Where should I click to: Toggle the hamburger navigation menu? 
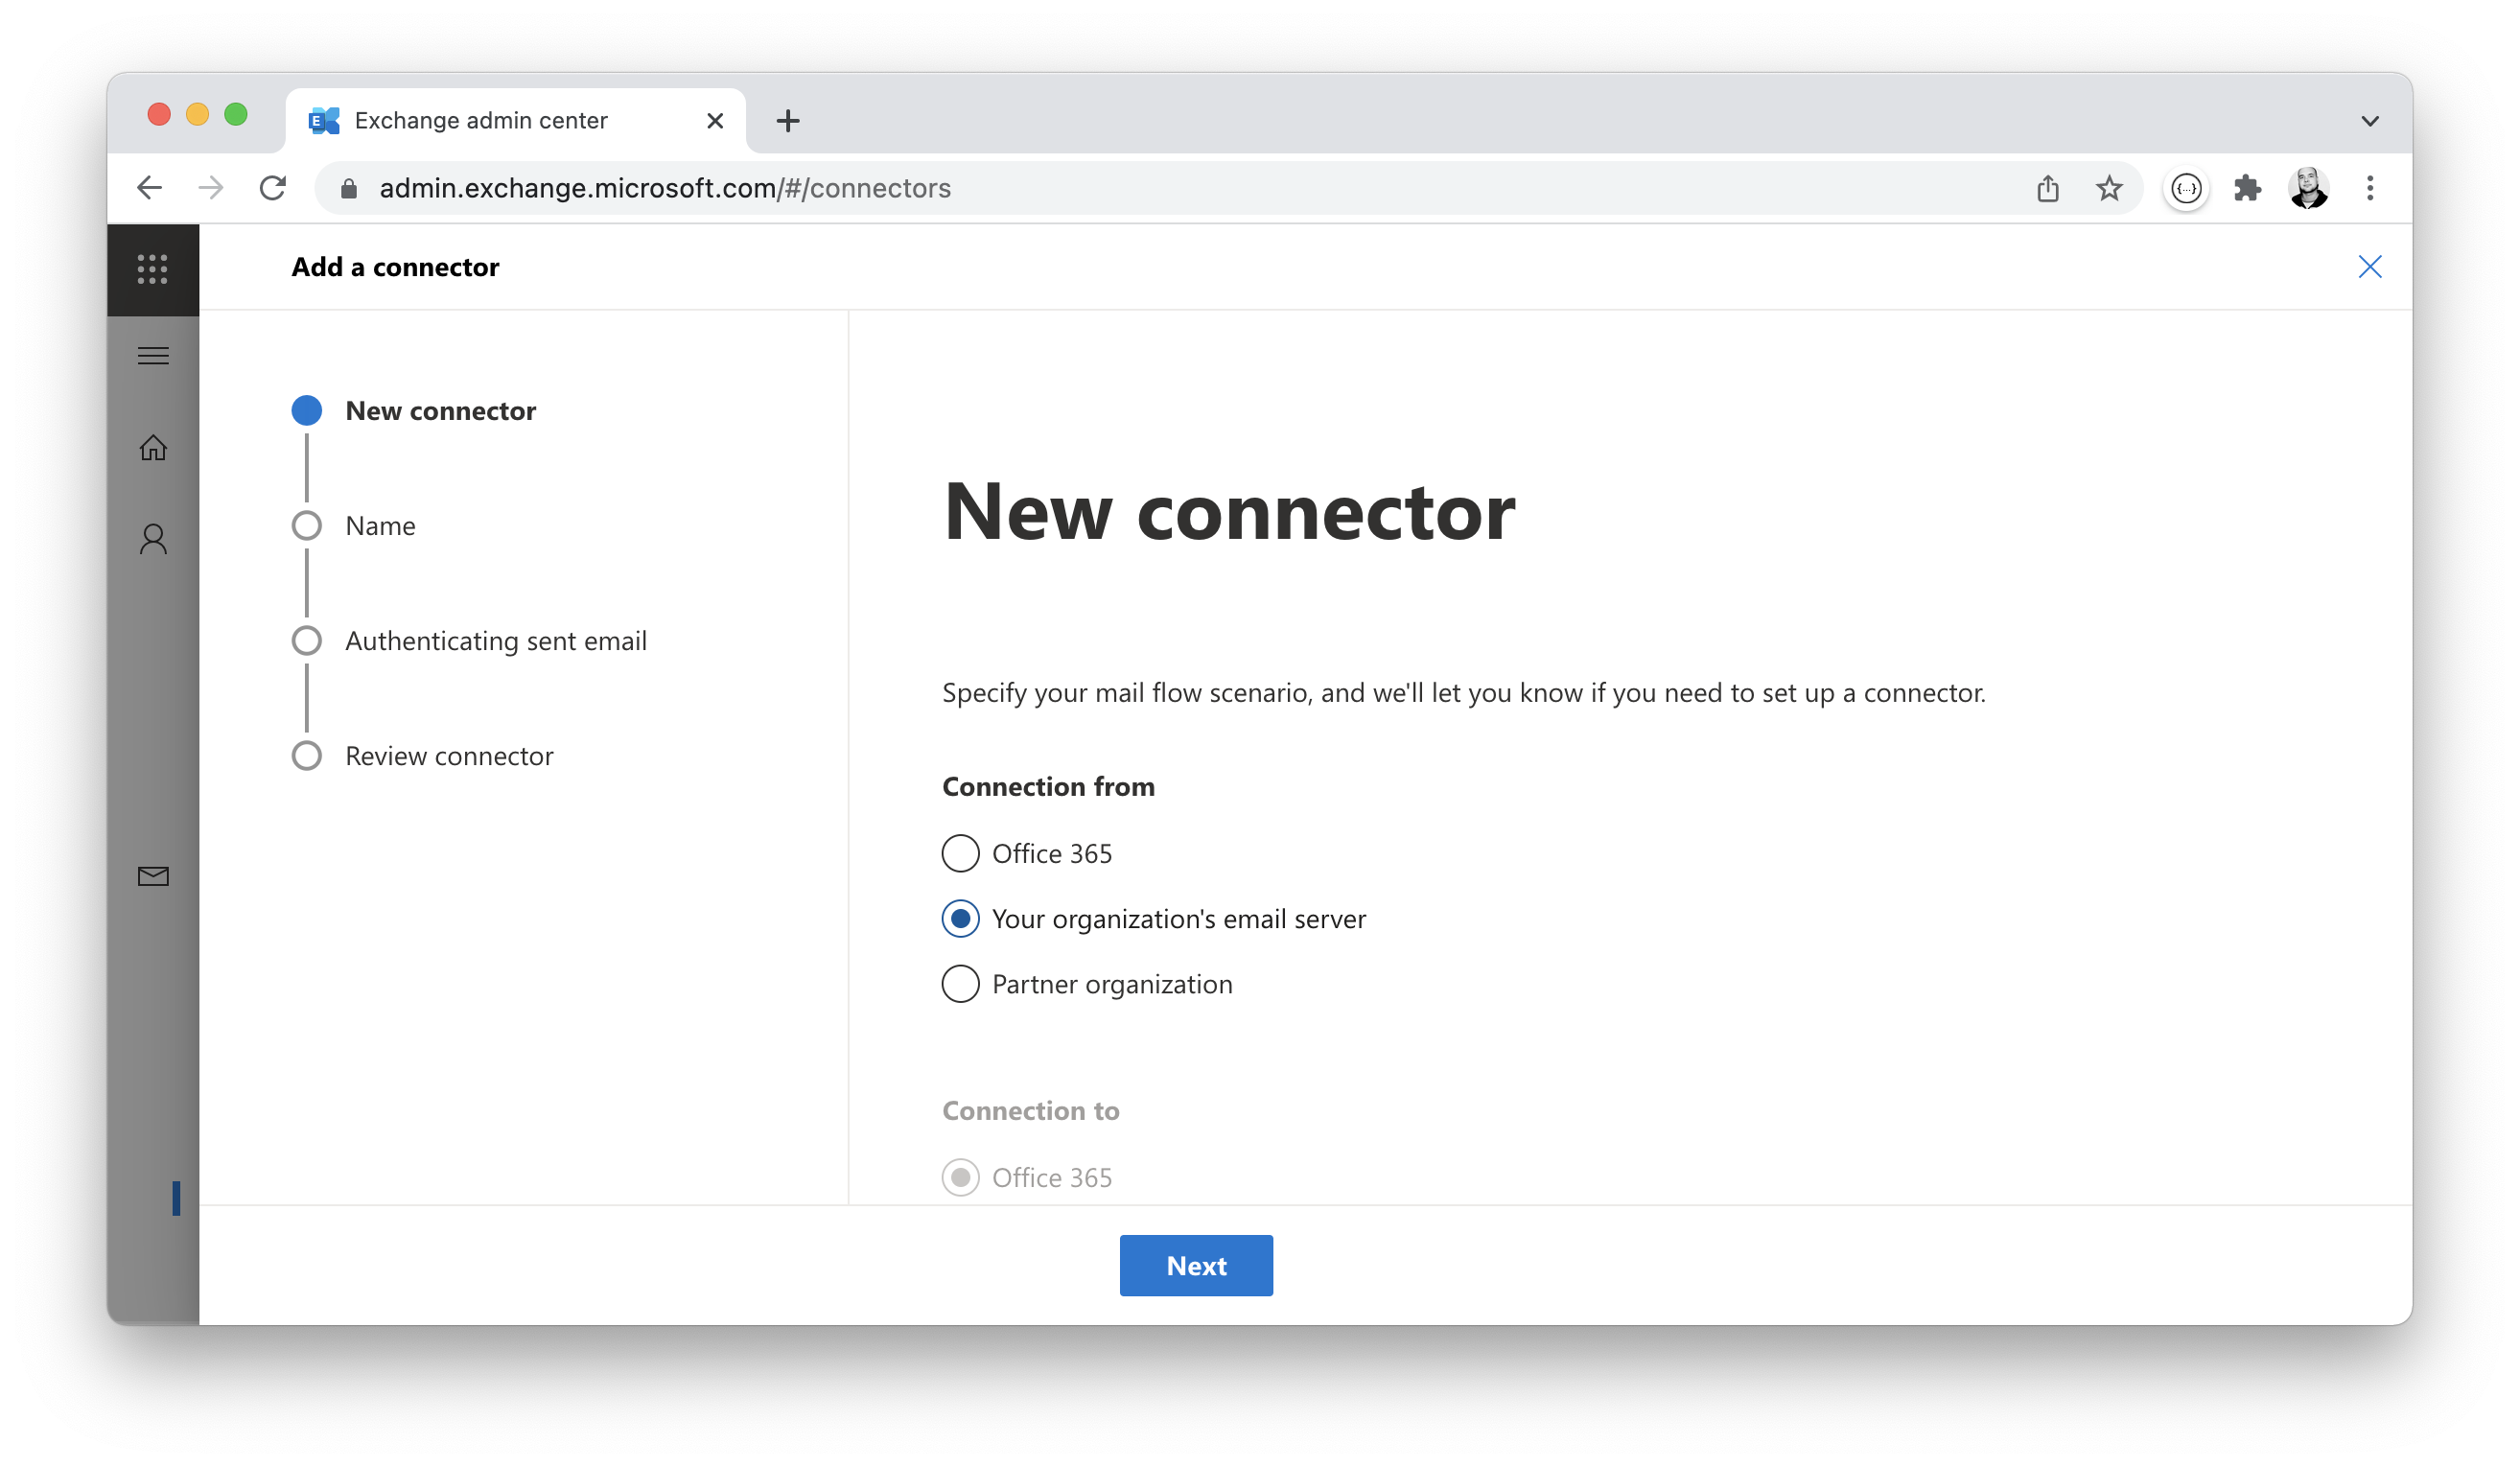pos(153,356)
